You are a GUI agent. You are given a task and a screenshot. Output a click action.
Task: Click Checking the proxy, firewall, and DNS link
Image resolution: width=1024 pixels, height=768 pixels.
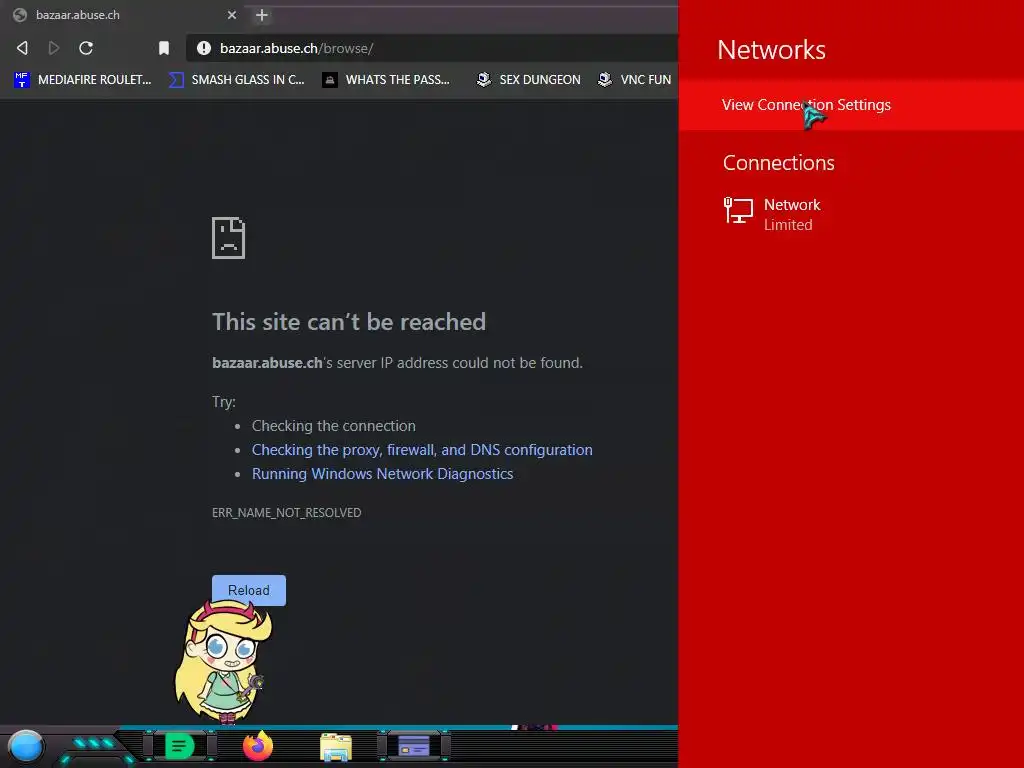422,450
